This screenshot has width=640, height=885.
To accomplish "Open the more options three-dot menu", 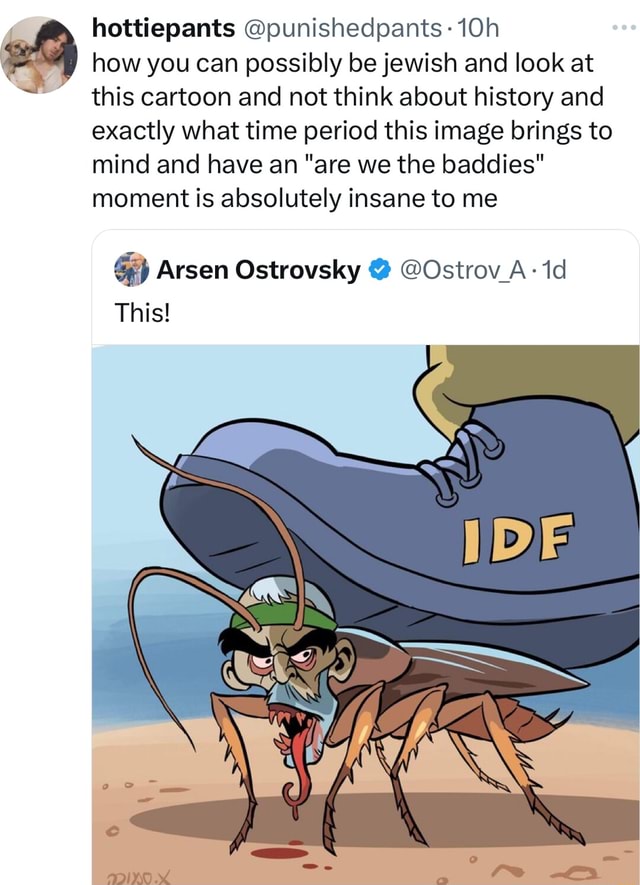I will [x=625, y=27].
